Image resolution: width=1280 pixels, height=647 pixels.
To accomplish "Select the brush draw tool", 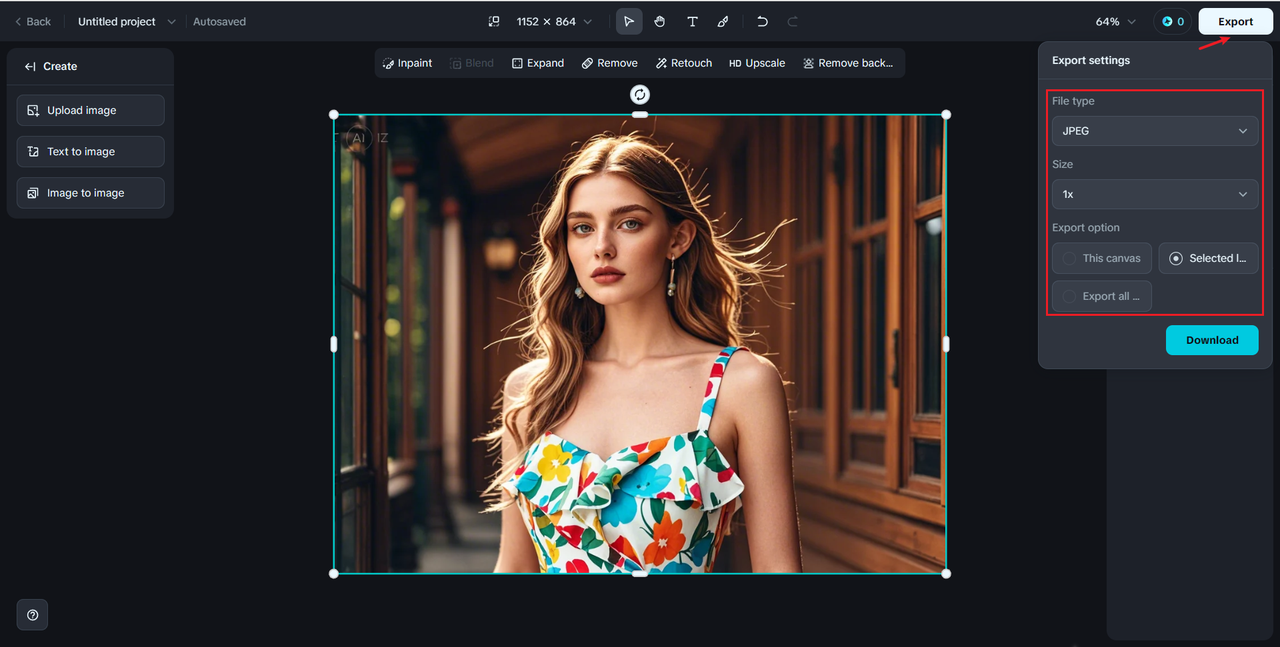I will tap(723, 21).
